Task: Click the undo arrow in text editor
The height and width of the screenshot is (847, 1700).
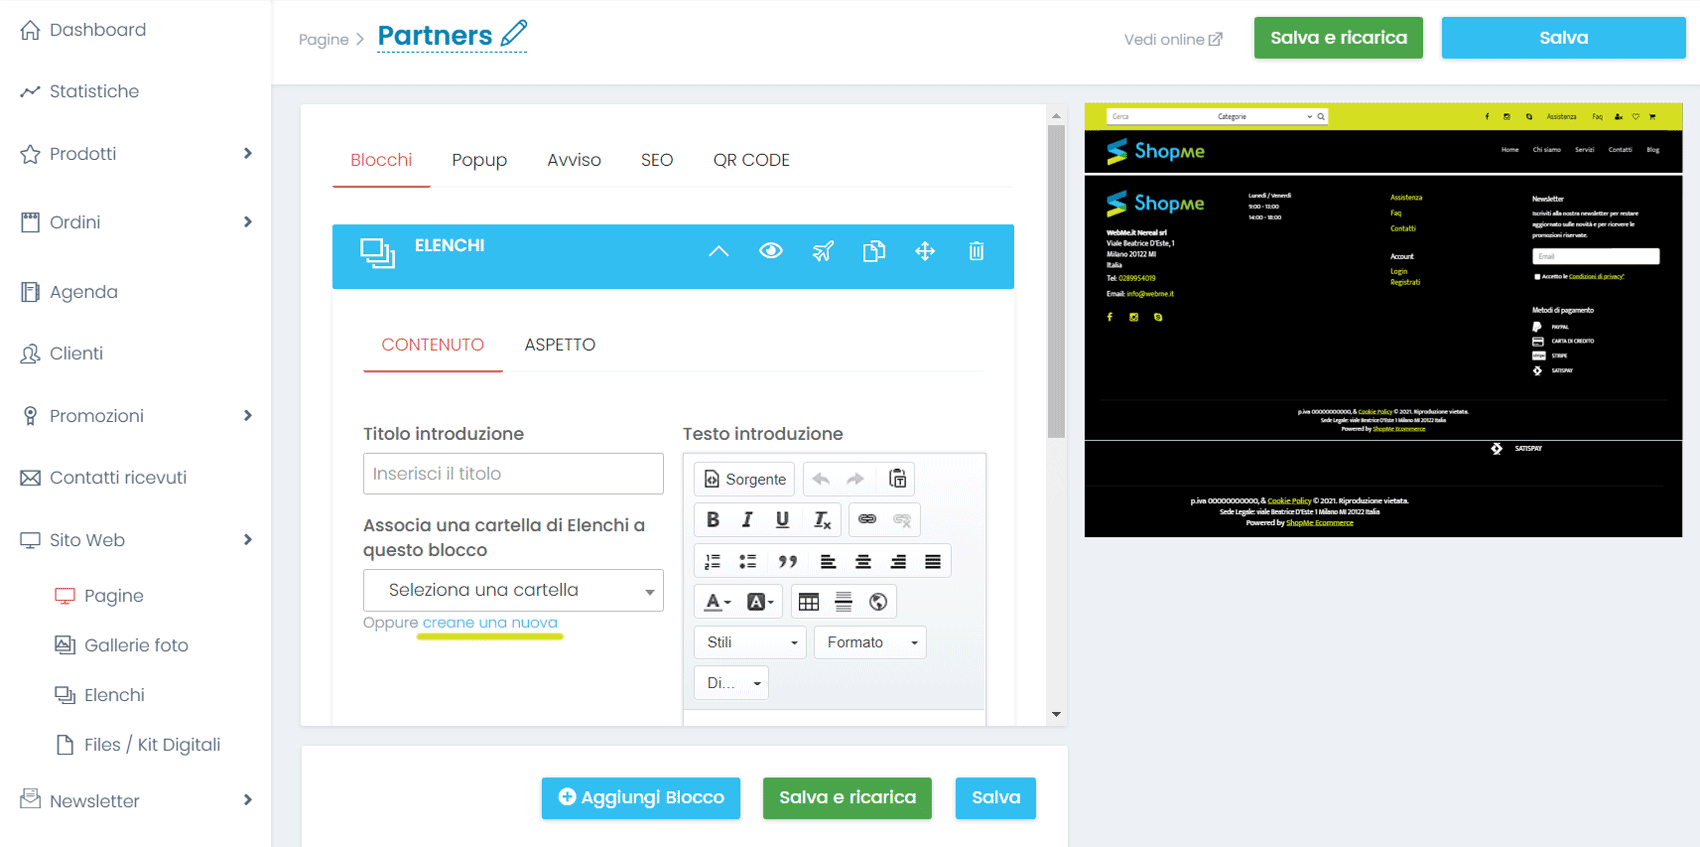Action: 821,479
